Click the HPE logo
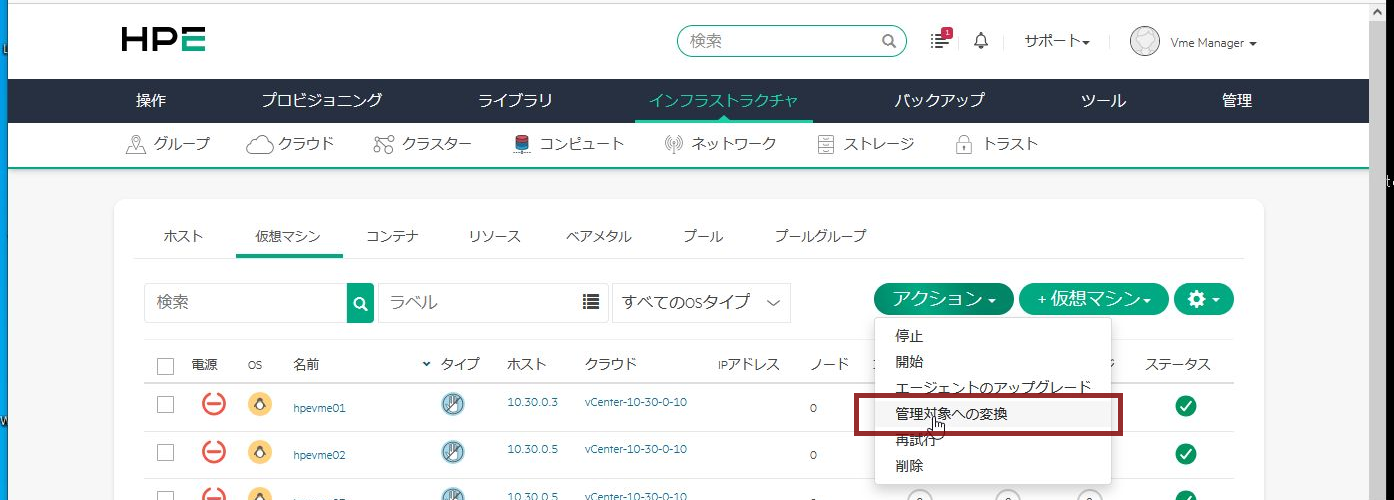This screenshot has width=1394, height=500. [163, 40]
